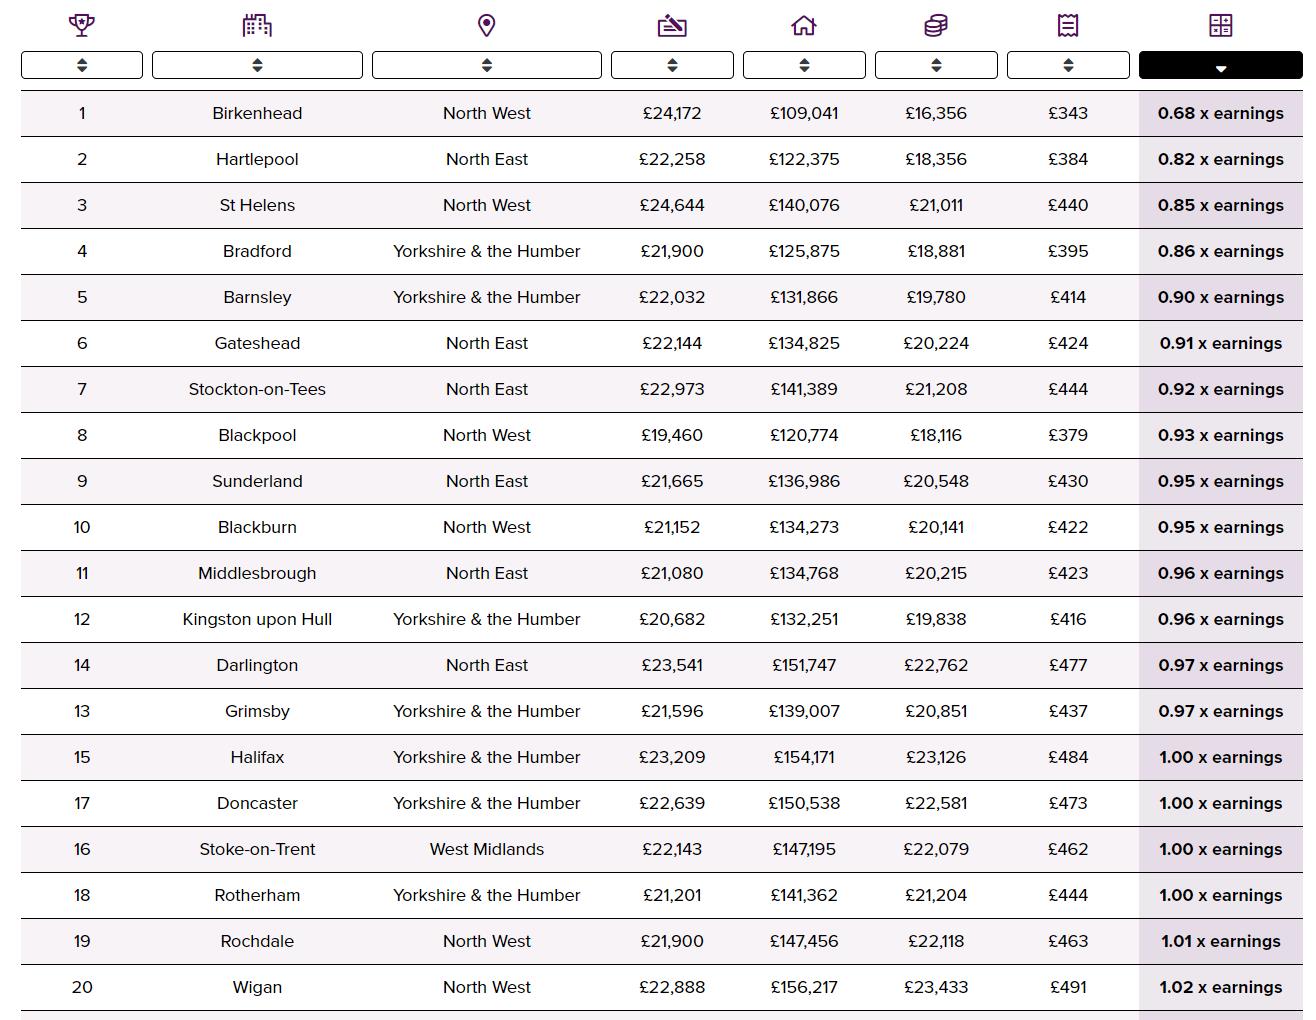Click the coin stack deposit icon
Image resolution: width=1316 pixels, height=1020 pixels.
(x=936, y=25)
